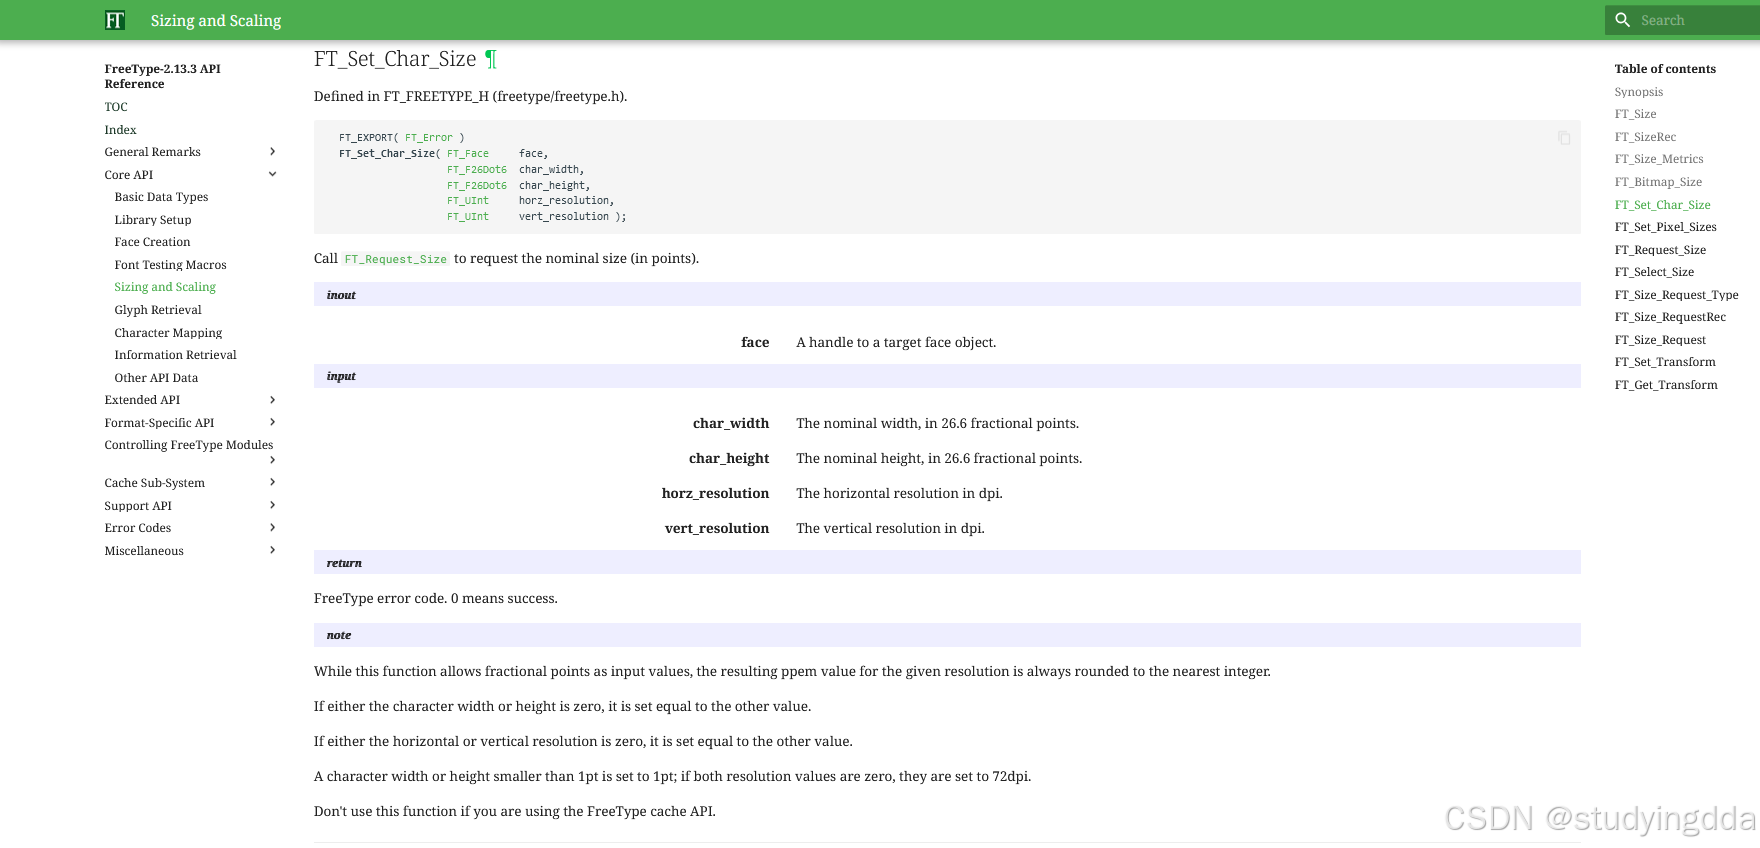
Task: Click Core API sidebar label
Action: [129, 175]
